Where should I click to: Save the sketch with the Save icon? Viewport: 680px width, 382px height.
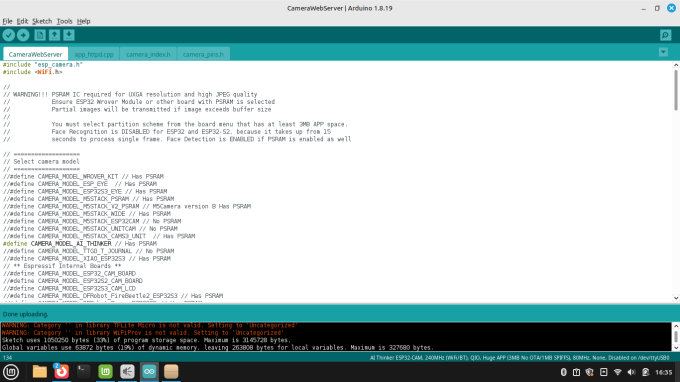[69, 35]
